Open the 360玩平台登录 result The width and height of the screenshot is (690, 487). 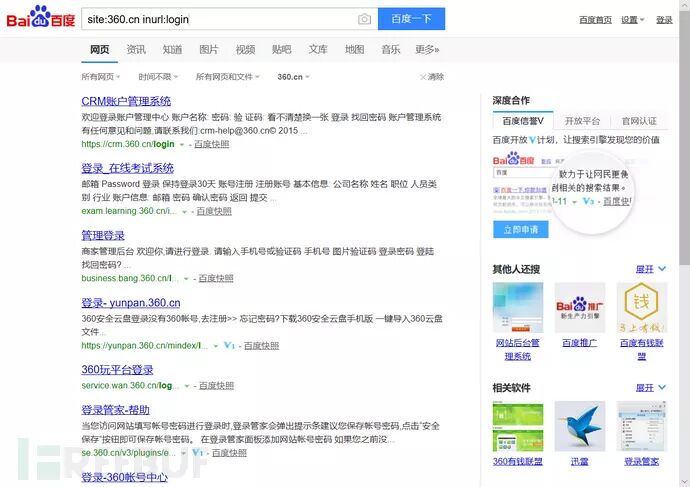117,370
